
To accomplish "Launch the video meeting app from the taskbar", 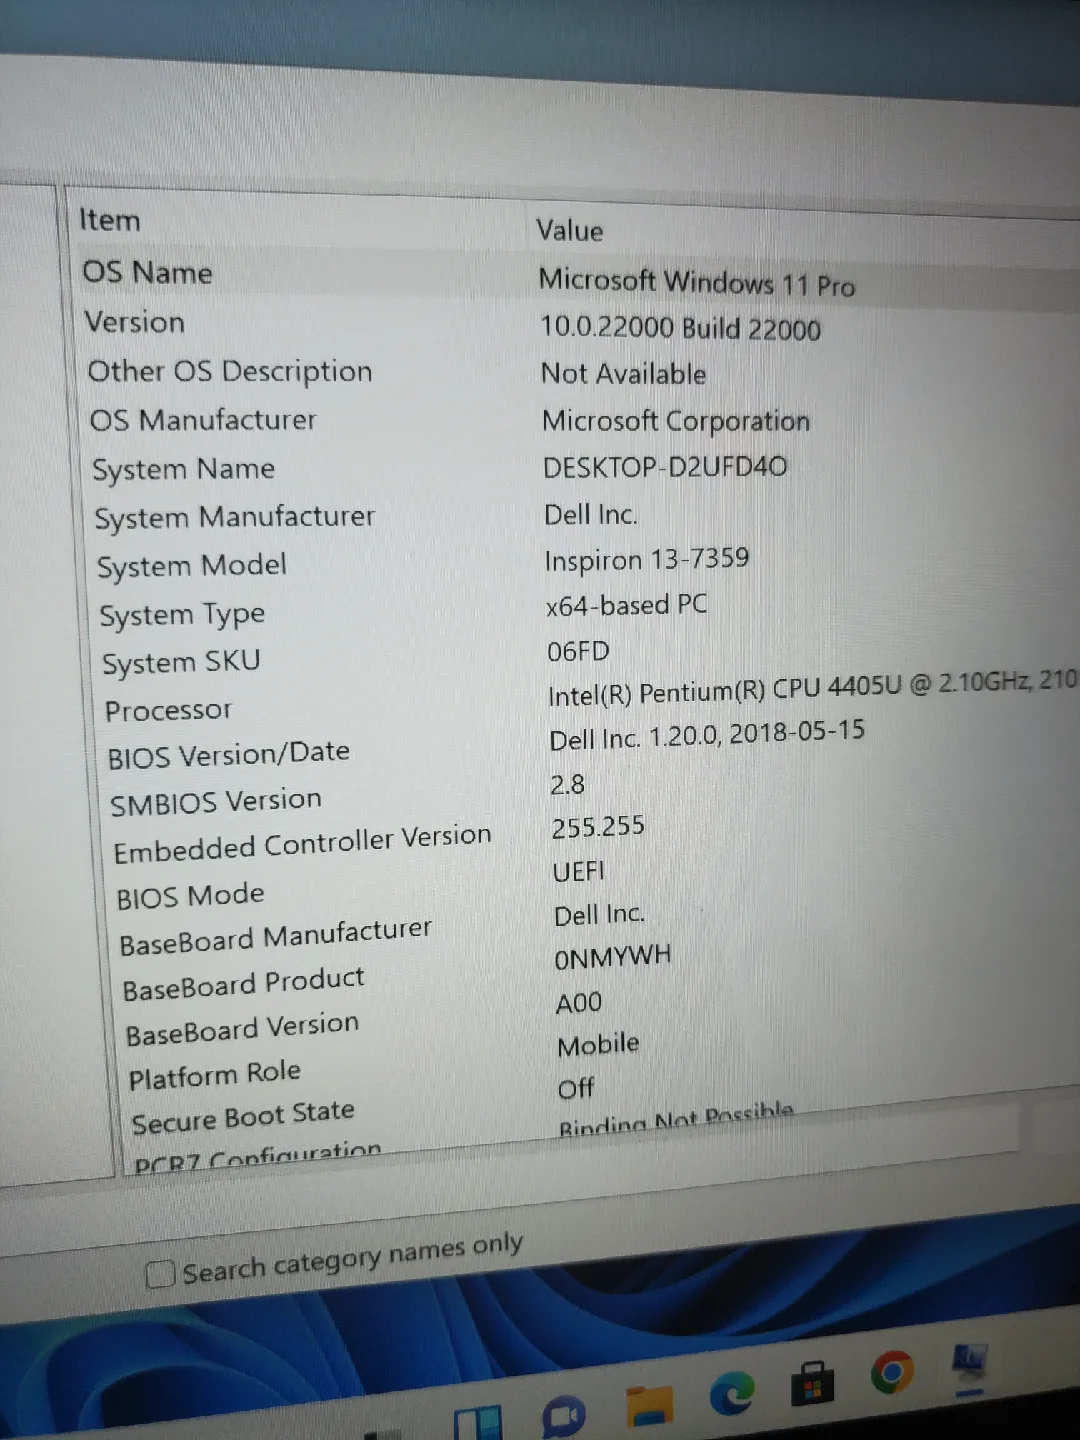I will click(562, 1412).
